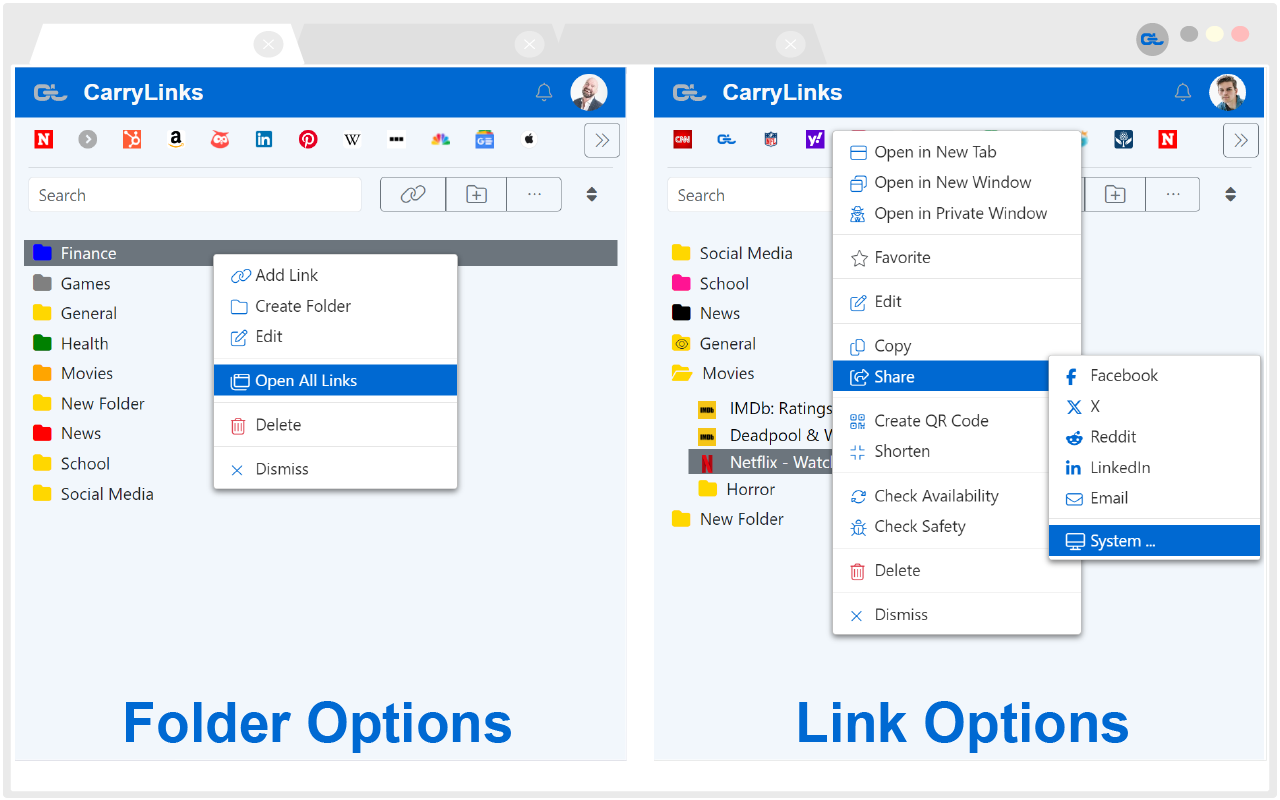Click the LinkedIn bookmark icon

tap(263, 139)
